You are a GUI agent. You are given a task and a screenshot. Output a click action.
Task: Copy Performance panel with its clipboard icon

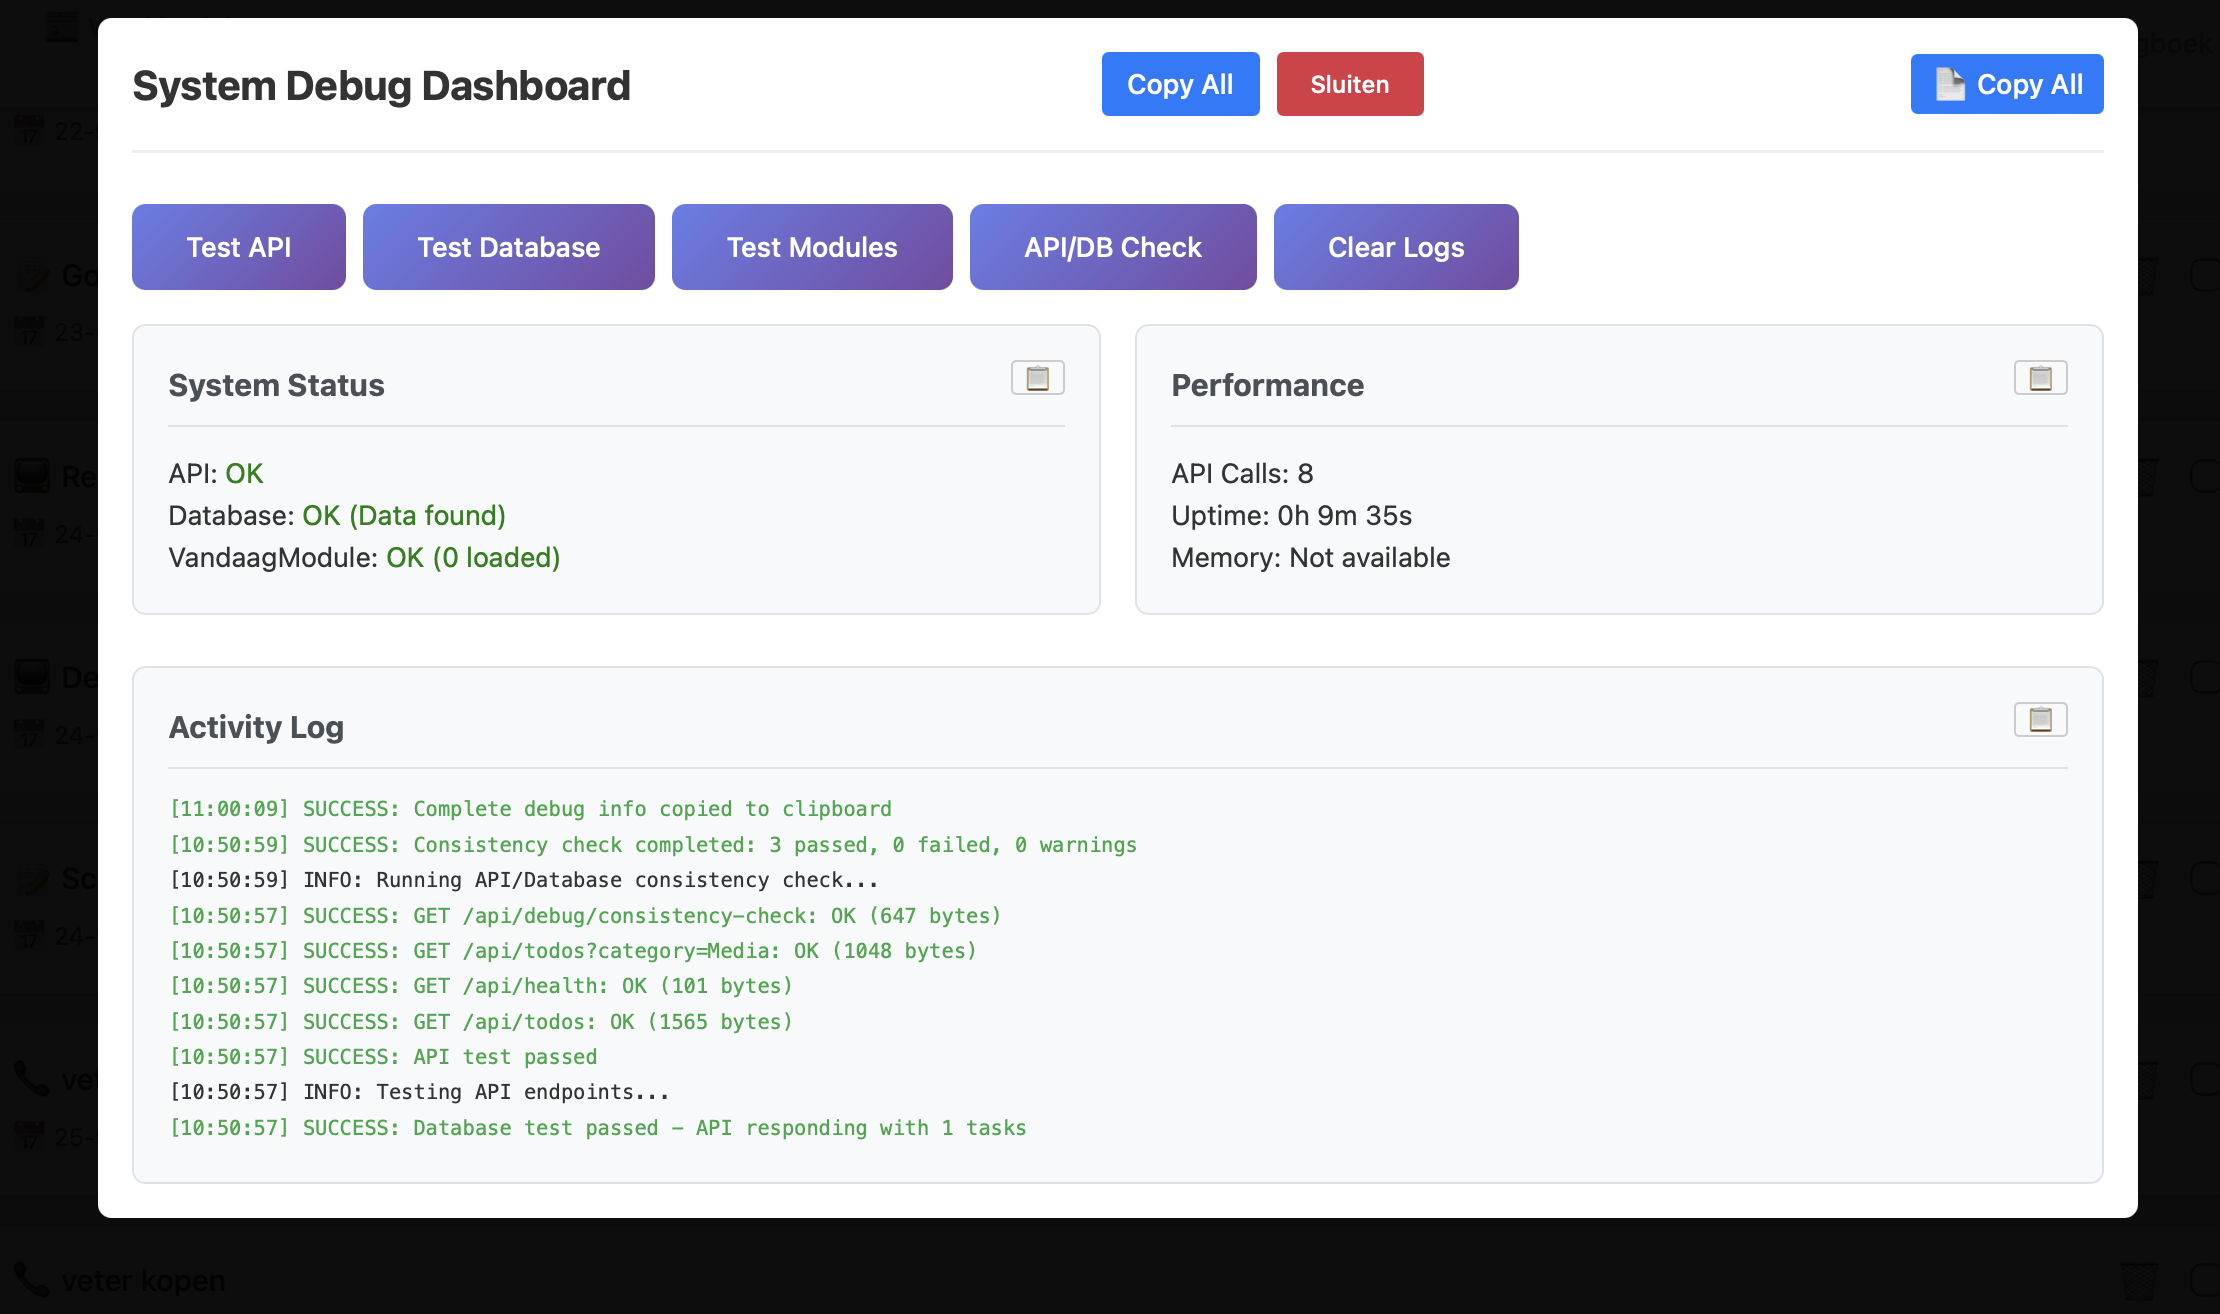2040,378
